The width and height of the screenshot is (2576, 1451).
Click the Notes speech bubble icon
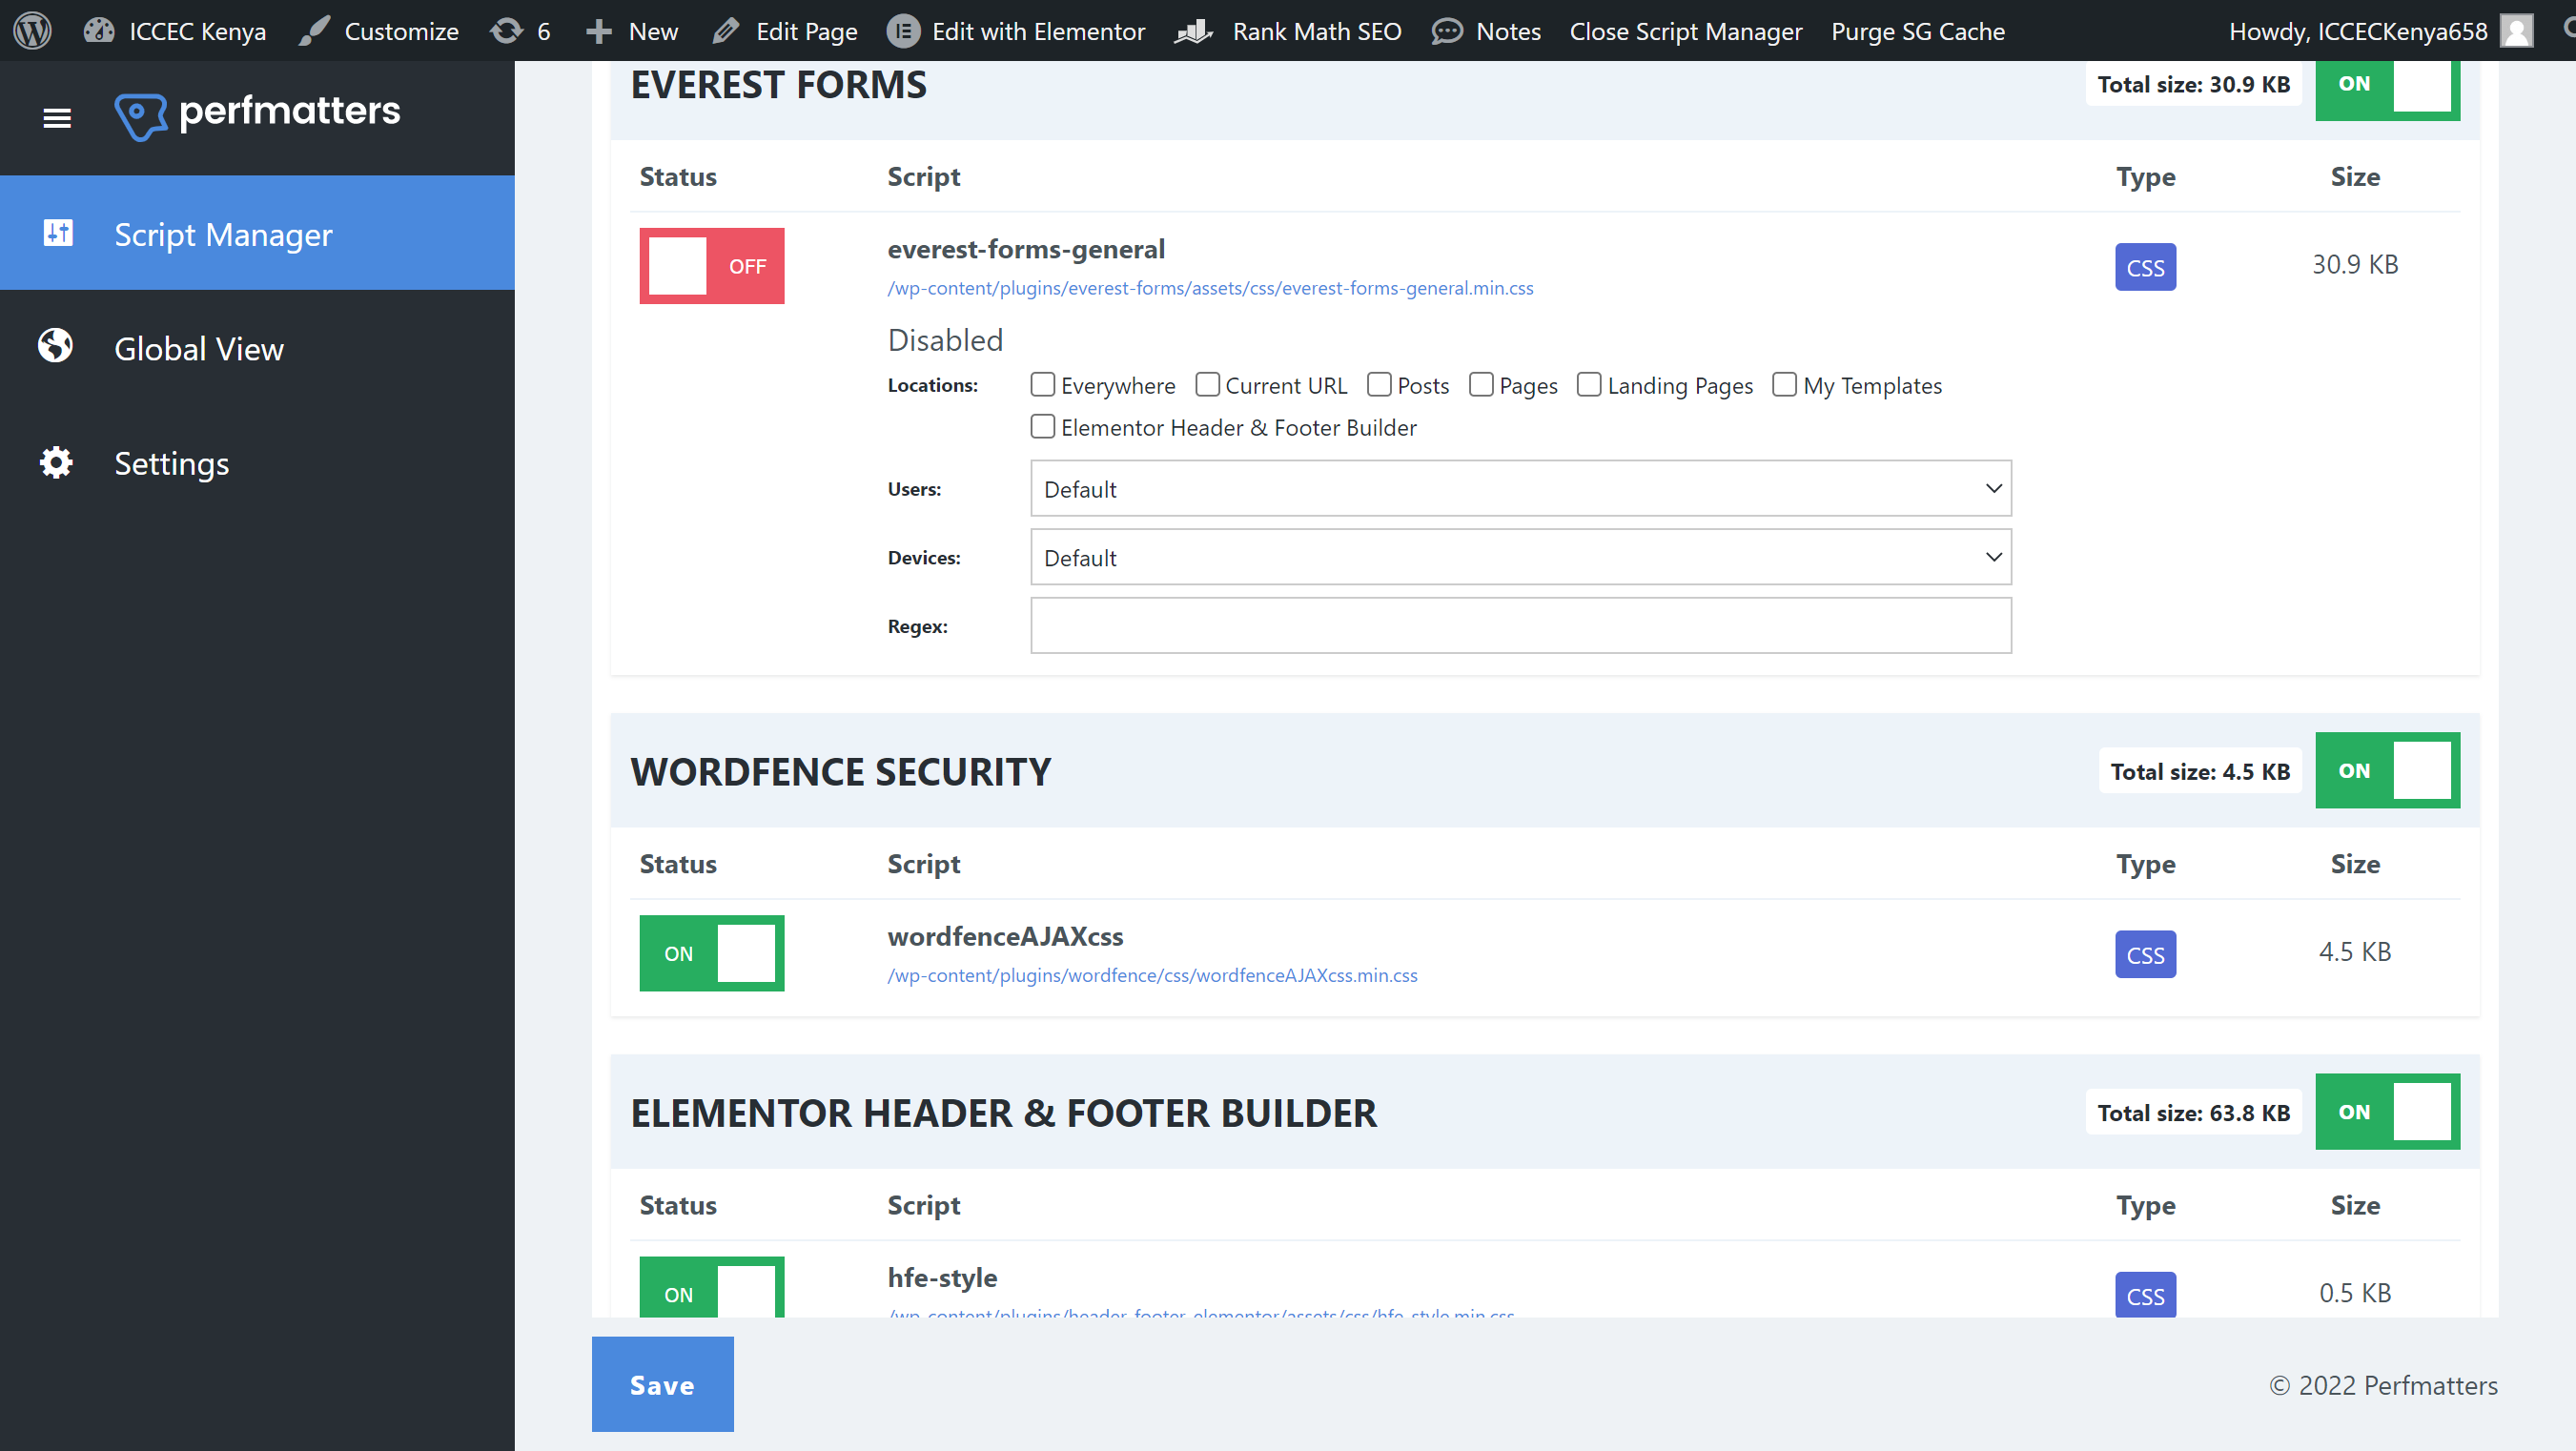coord(1446,31)
